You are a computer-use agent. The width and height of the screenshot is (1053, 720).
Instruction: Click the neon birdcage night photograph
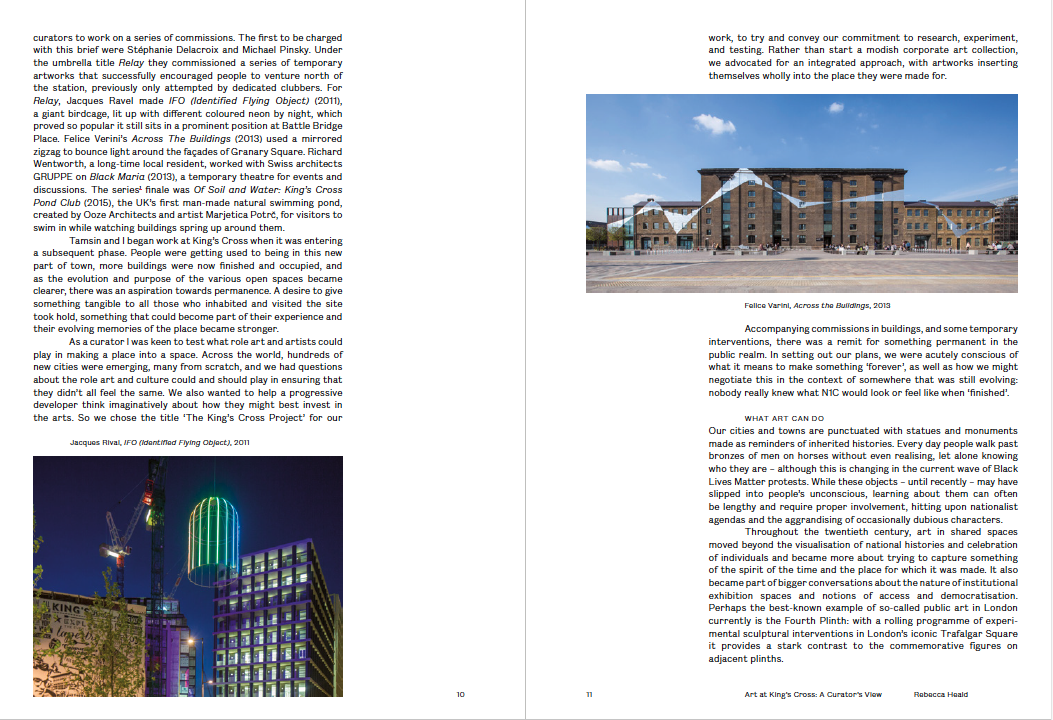click(x=188, y=576)
